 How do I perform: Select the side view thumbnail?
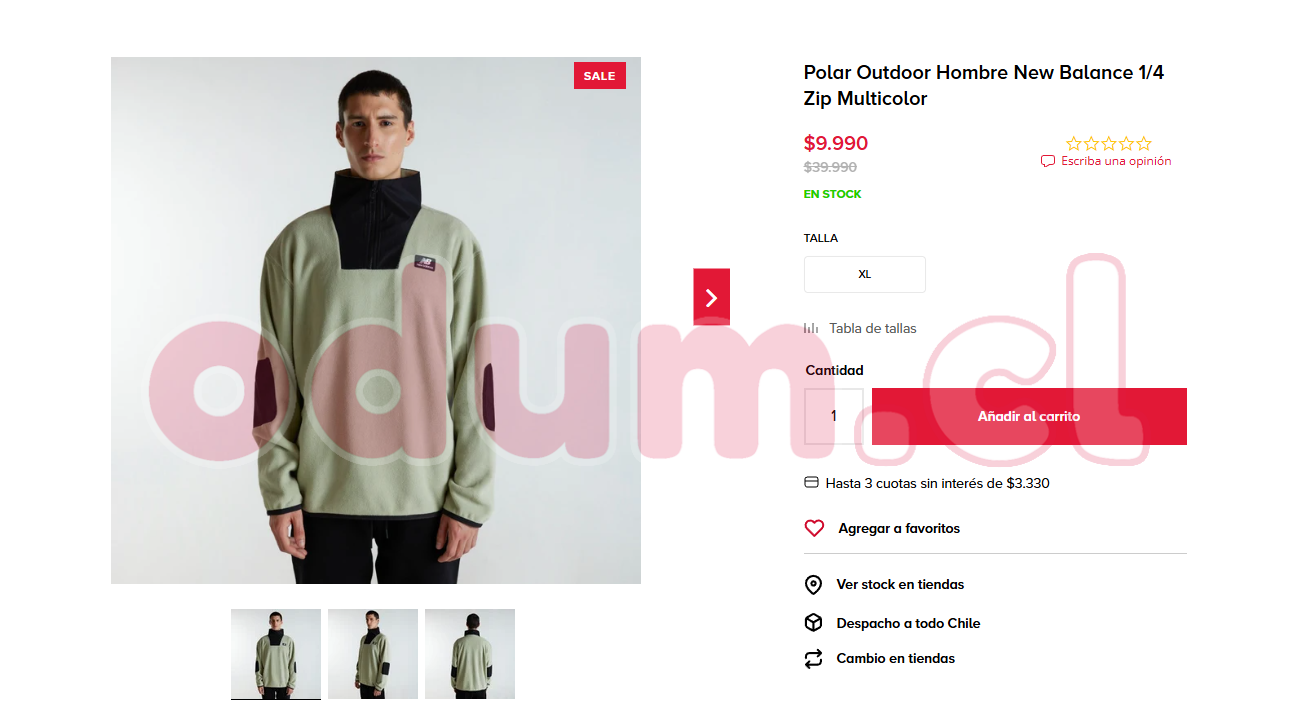pos(373,654)
